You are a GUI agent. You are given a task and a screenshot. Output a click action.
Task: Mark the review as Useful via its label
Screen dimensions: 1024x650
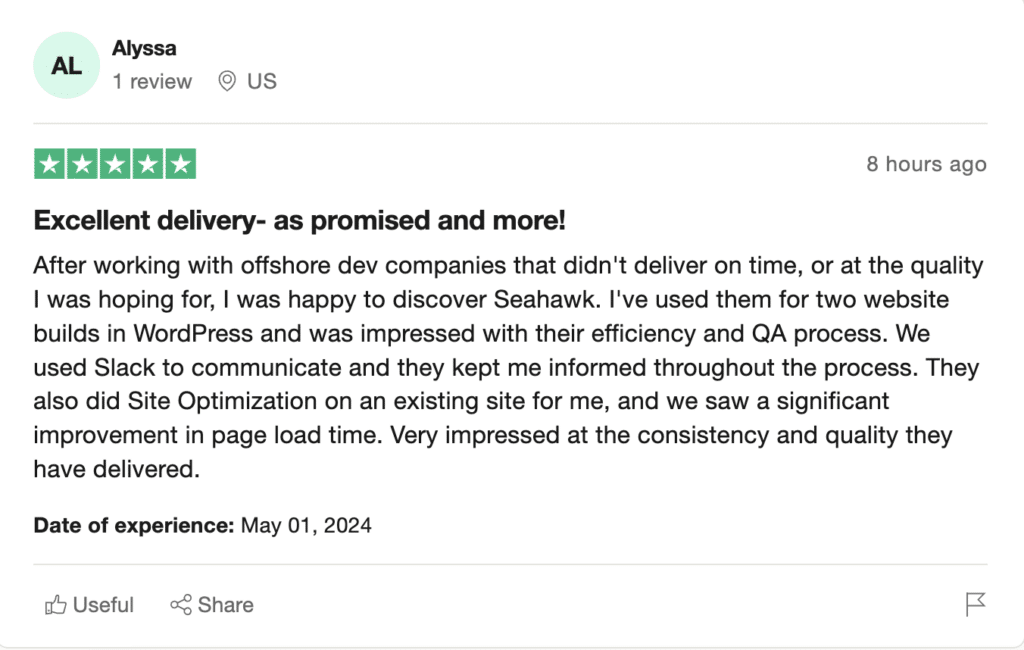click(103, 605)
